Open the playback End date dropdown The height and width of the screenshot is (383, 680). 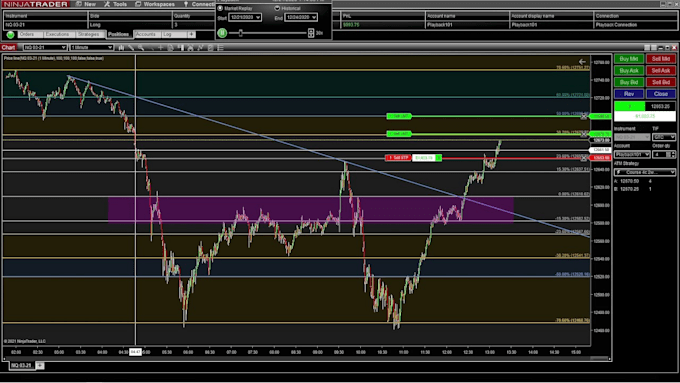point(301,17)
